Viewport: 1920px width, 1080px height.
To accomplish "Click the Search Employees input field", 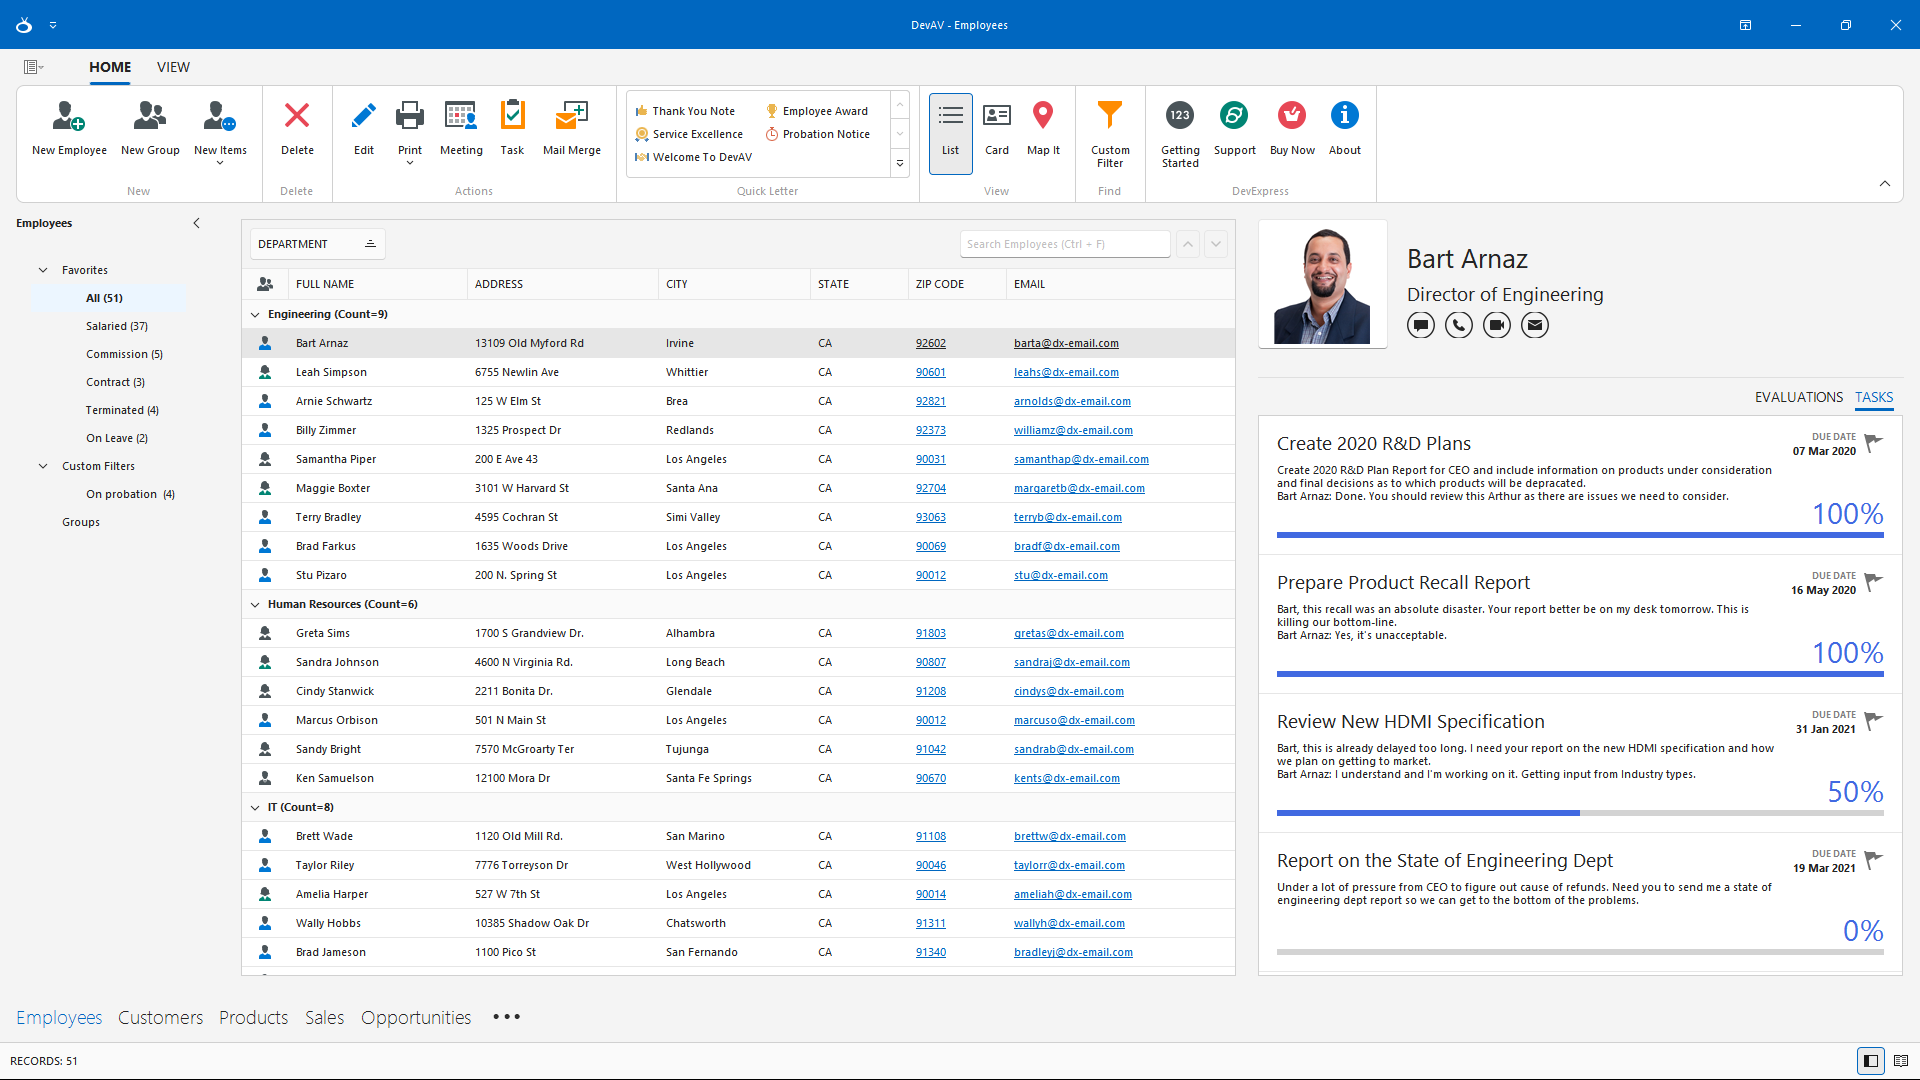I will tap(1064, 244).
